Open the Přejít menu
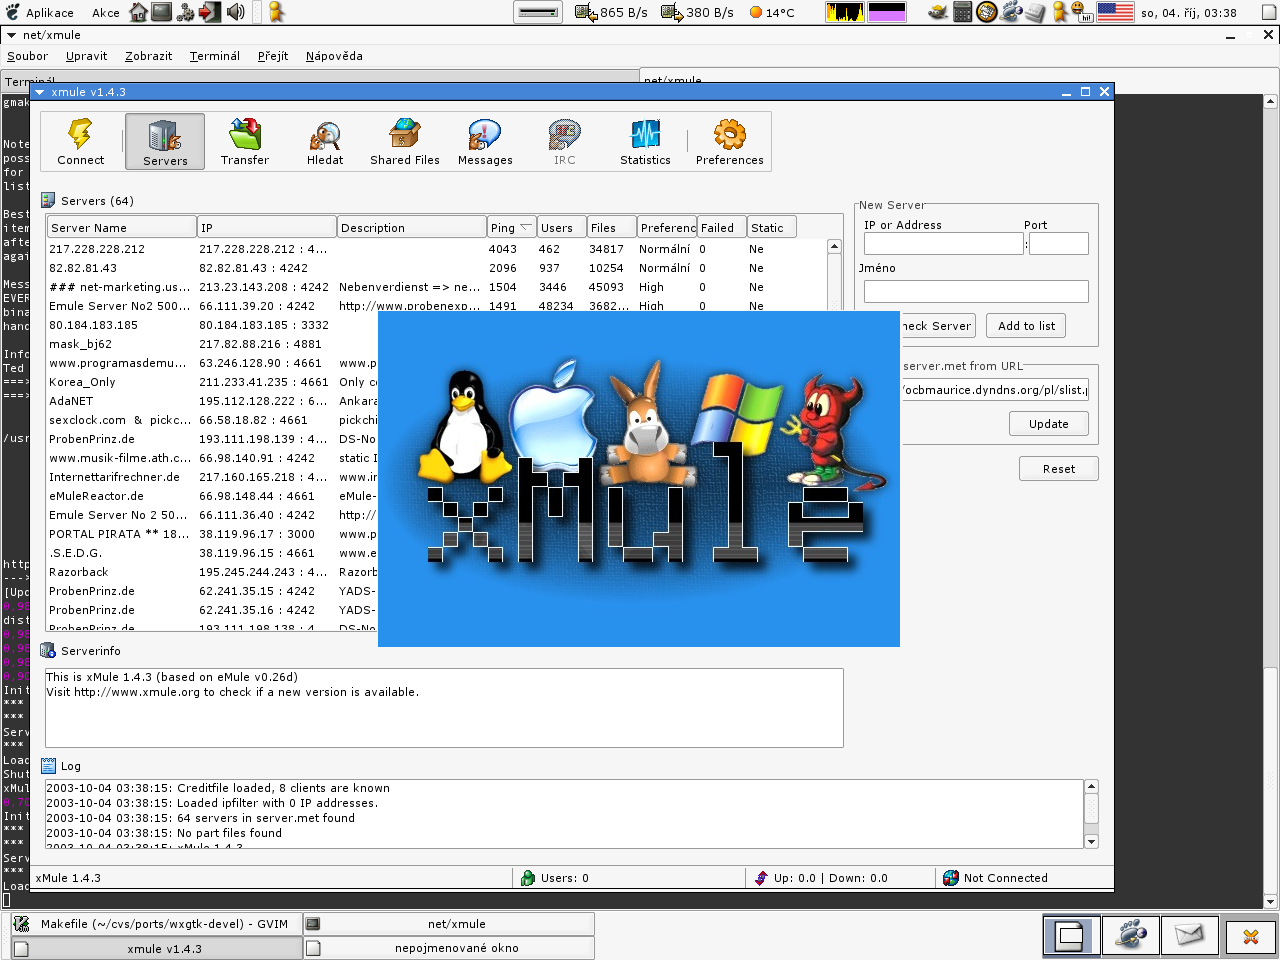The image size is (1280, 960). [273, 56]
